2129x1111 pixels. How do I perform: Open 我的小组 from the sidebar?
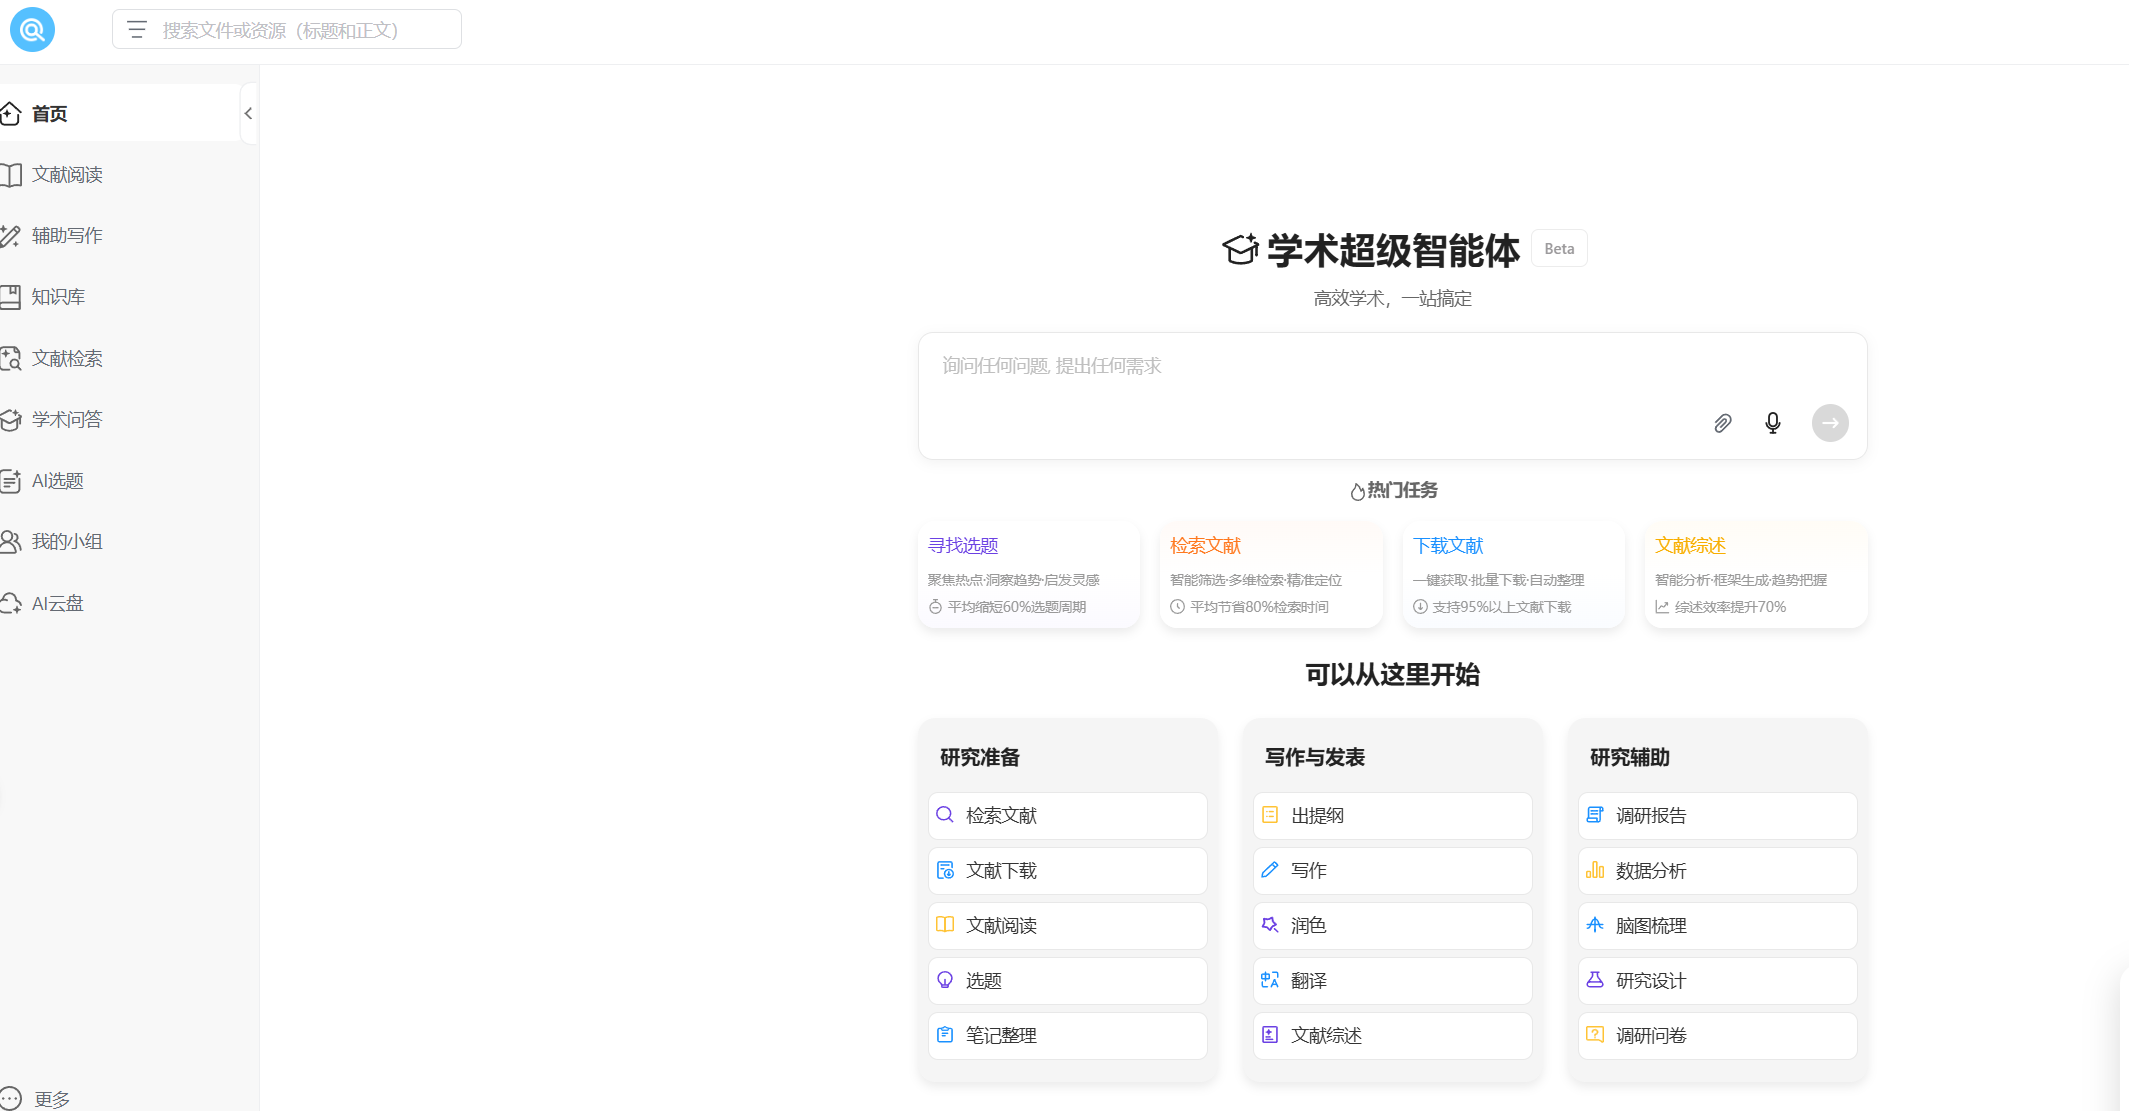(66, 541)
